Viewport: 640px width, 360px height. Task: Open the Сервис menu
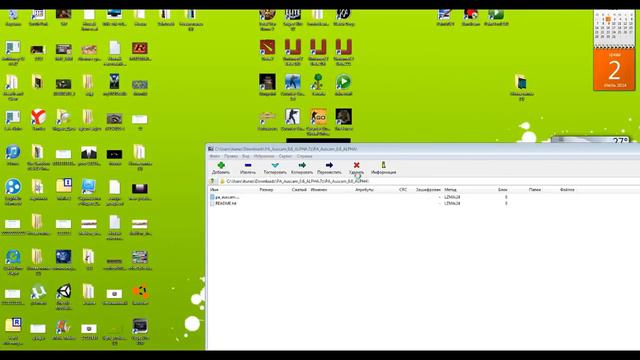(285, 156)
